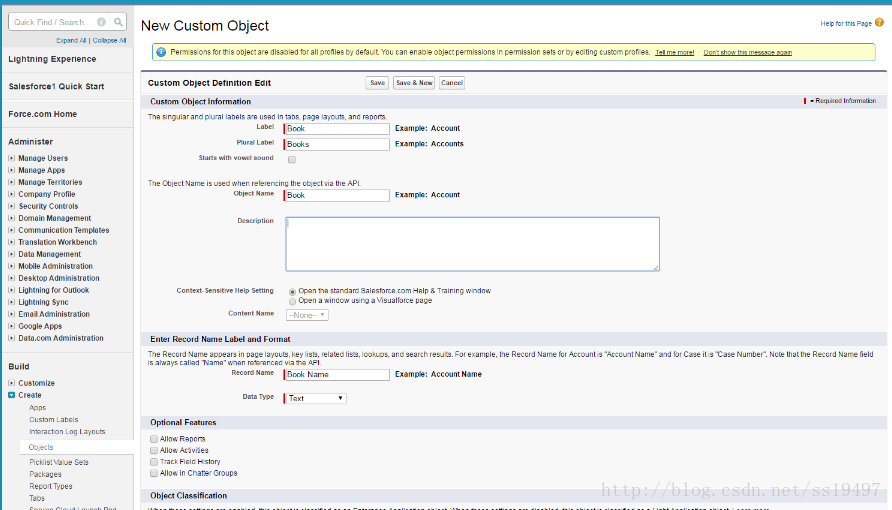892x510 pixels.
Task: Click Collapse All link
Action: pos(109,40)
